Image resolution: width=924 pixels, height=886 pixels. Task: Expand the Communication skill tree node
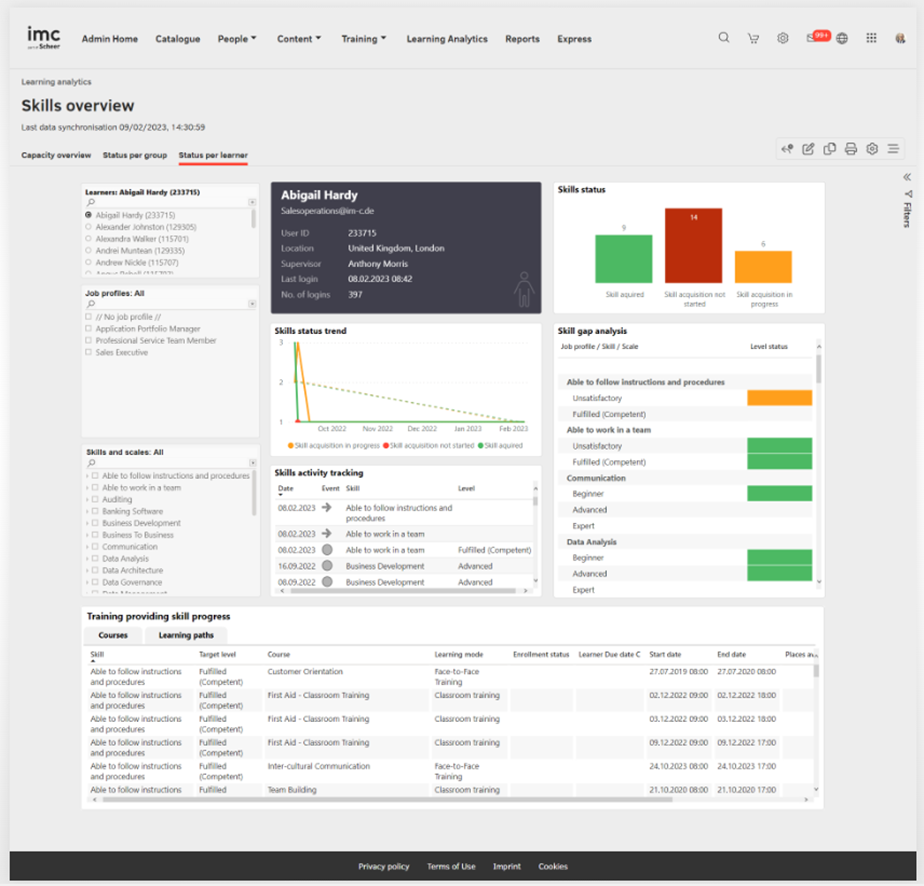pos(87,547)
